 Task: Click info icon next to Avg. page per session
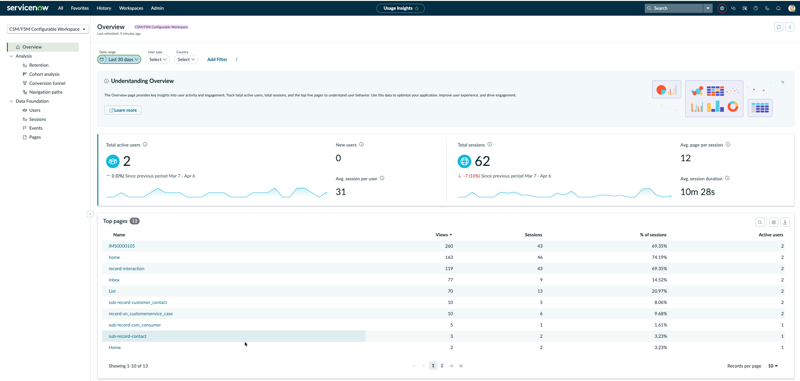click(x=728, y=144)
